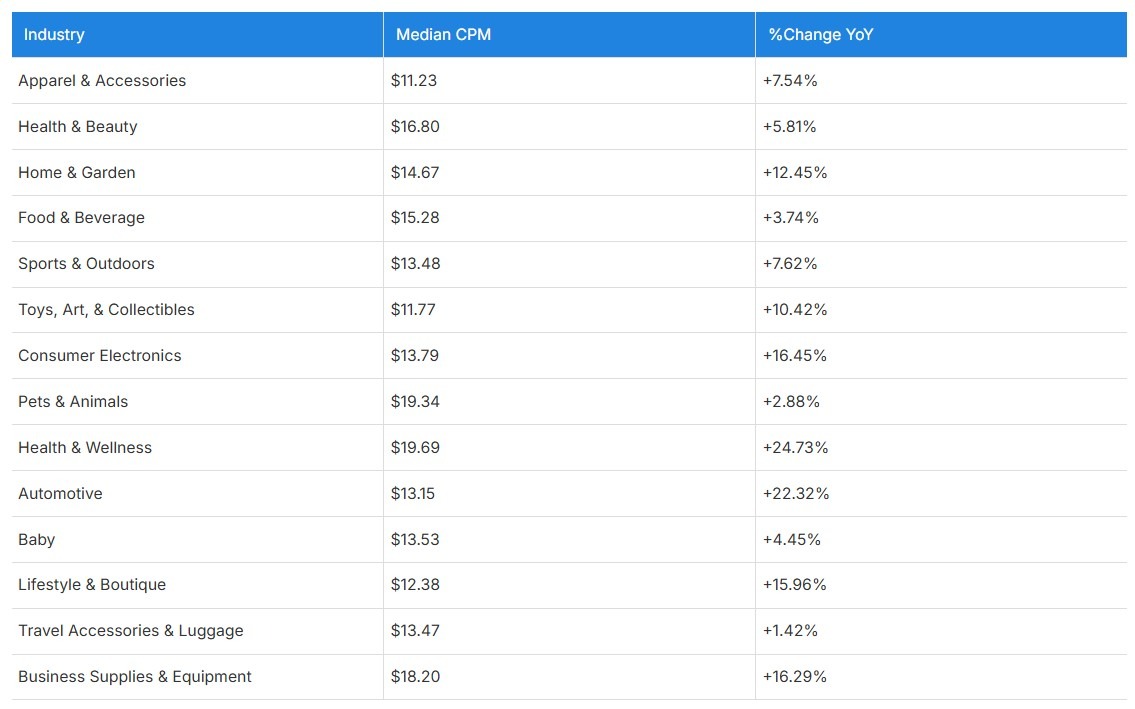Image resolution: width=1135 pixels, height=709 pixels.
Task: Click the Food & Beverage row label
Action: tap(81, 218)
